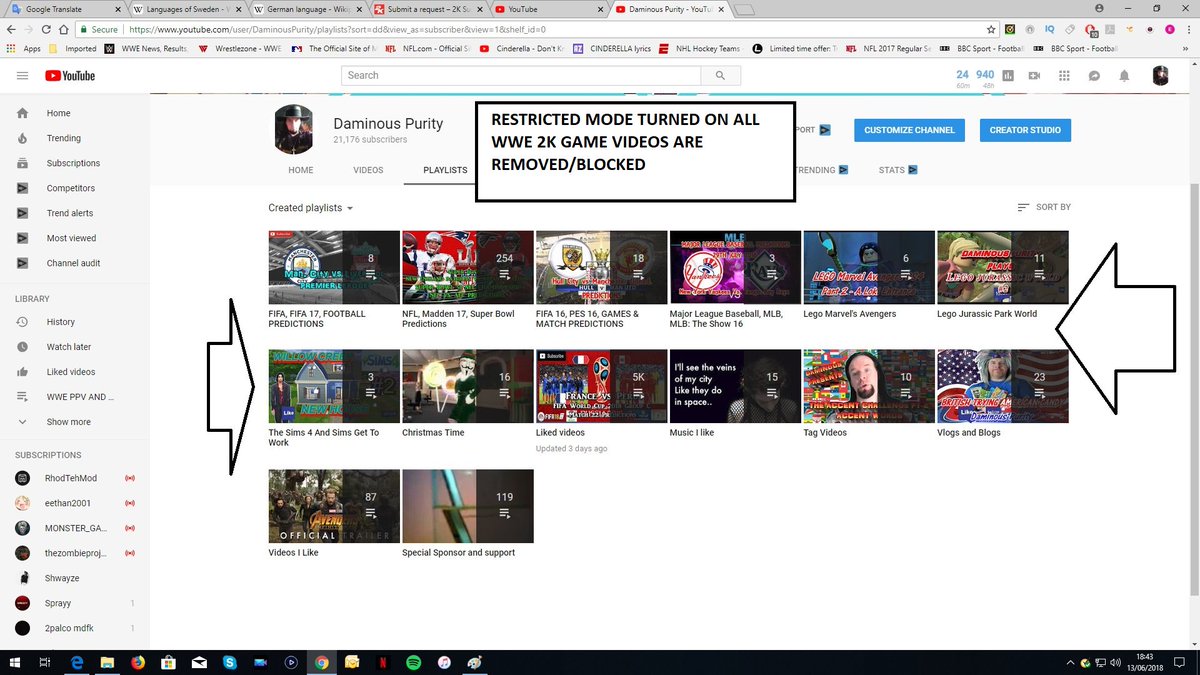Switch to the Videos channel tab
The image size is (1200, 675).
(x=368, y=170)
